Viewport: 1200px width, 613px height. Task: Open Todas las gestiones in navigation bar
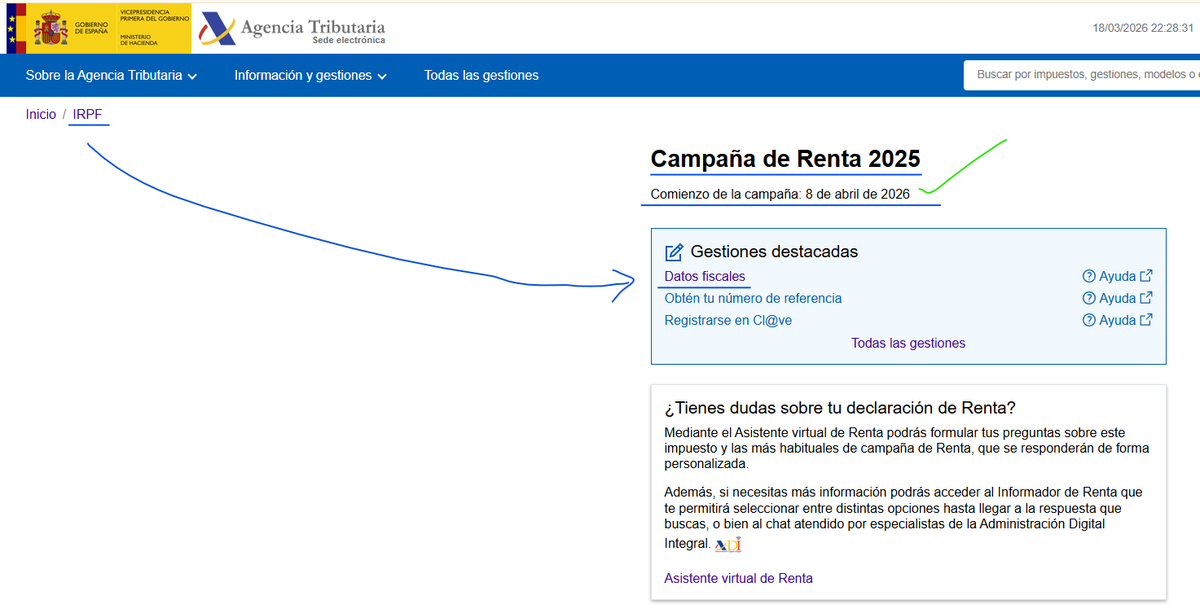481,75
